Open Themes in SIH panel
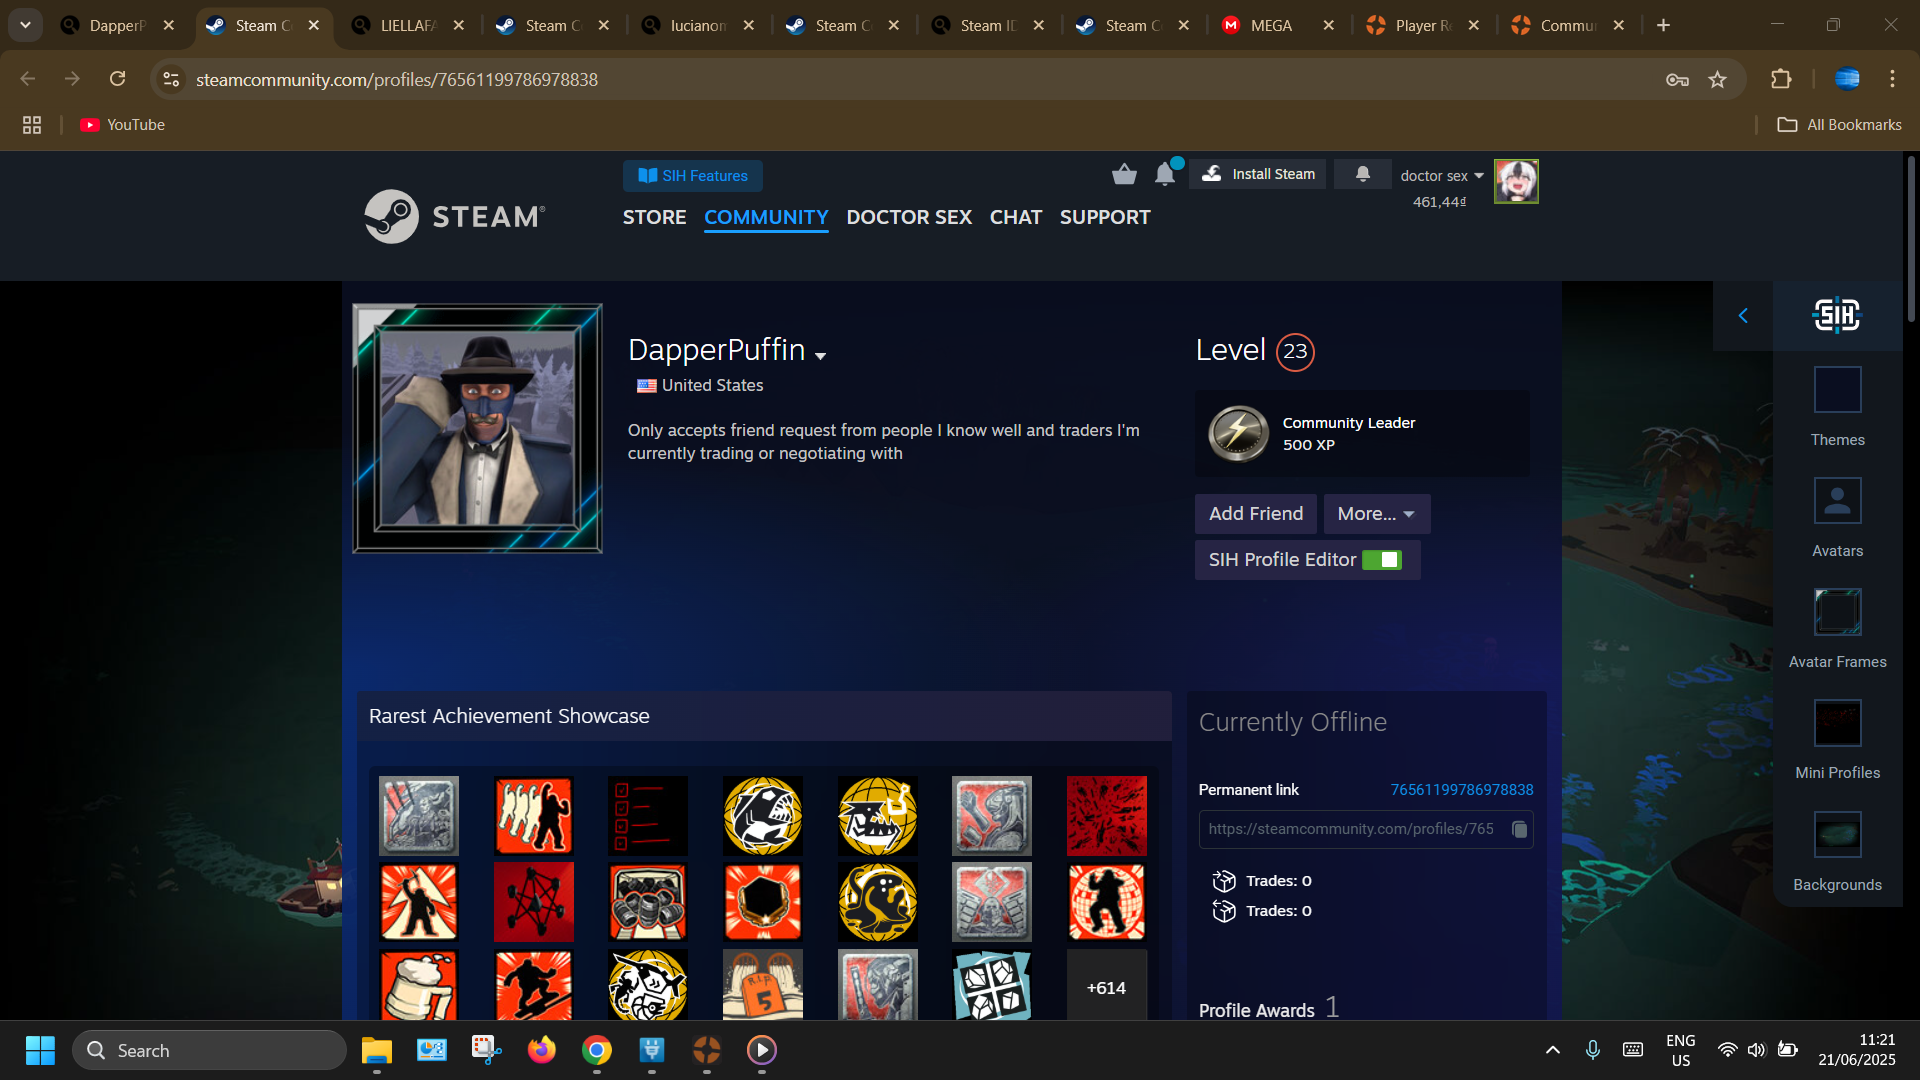 [1837, 407]
